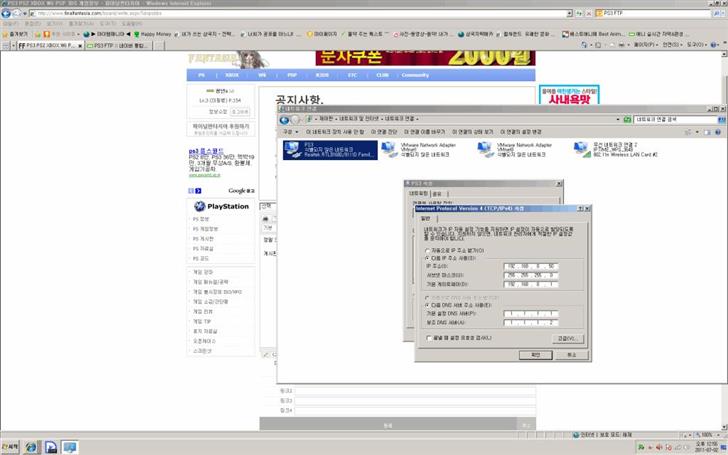Select the 802.11n Wireless LAN connection icon
728x455 pixels.
(x=582, y=149)
